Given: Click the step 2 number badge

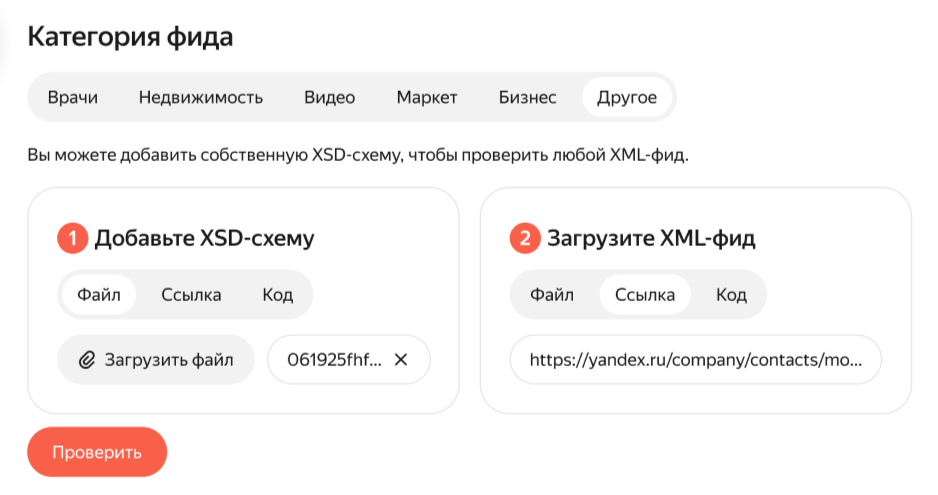Looking at the screenshot, I should click(524, 239).
